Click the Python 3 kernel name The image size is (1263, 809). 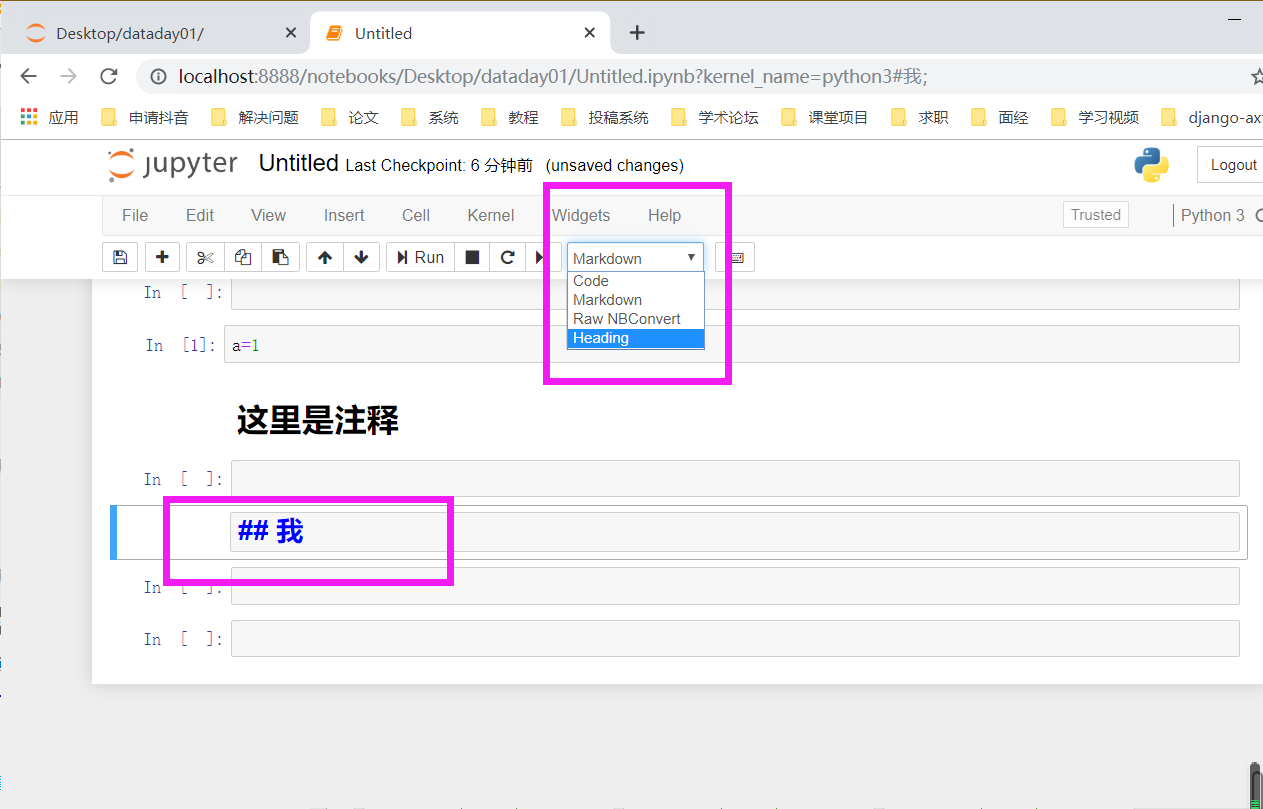pyautogui.click(x=1212, y=215)
